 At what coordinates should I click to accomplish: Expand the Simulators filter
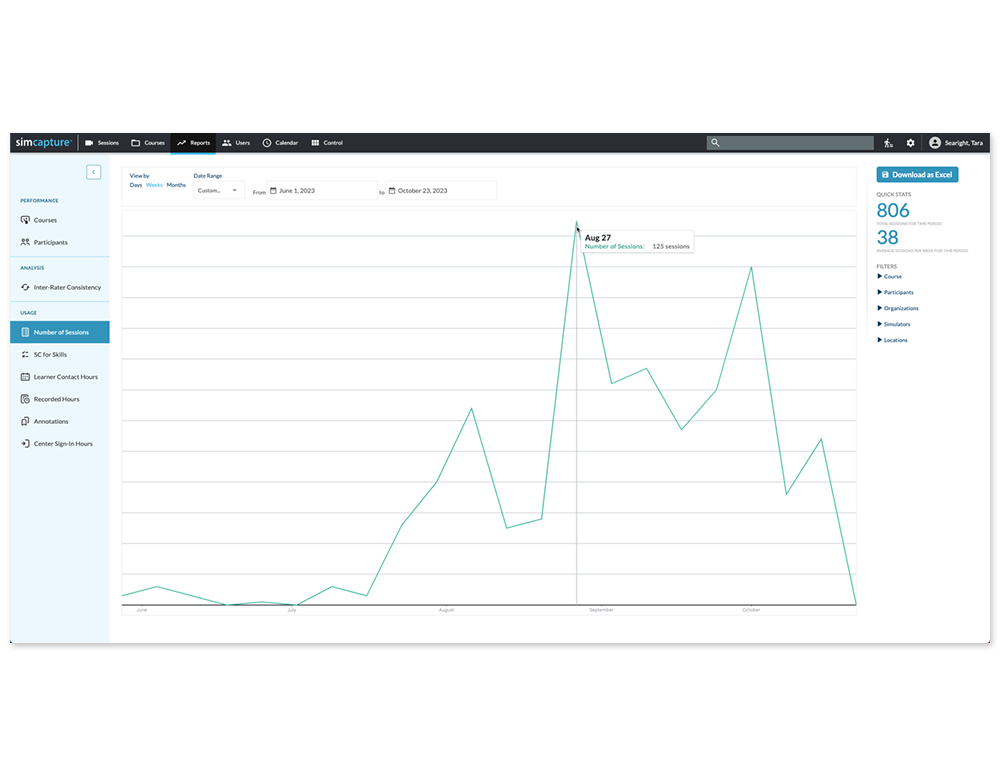tap(893, 324)
